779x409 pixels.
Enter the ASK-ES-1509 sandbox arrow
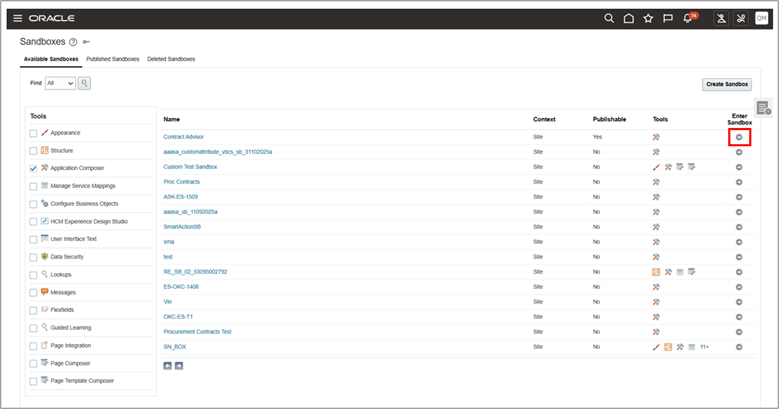point(739,197)
